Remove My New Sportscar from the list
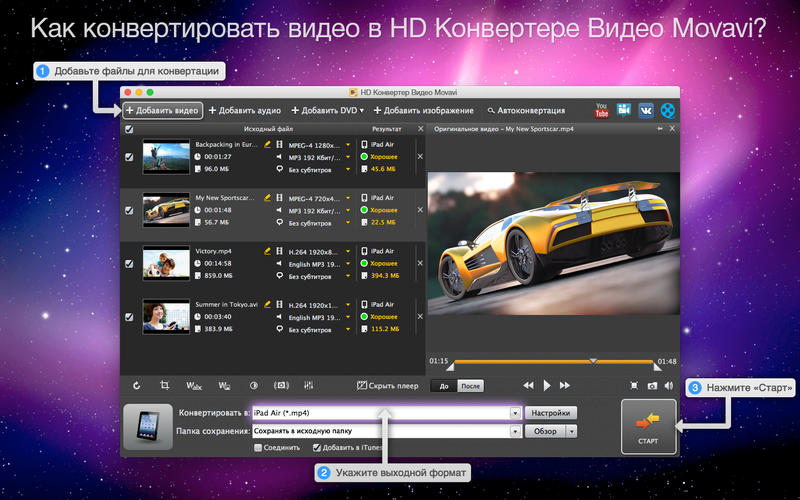The image size is (800, 500). coord(420,210)
